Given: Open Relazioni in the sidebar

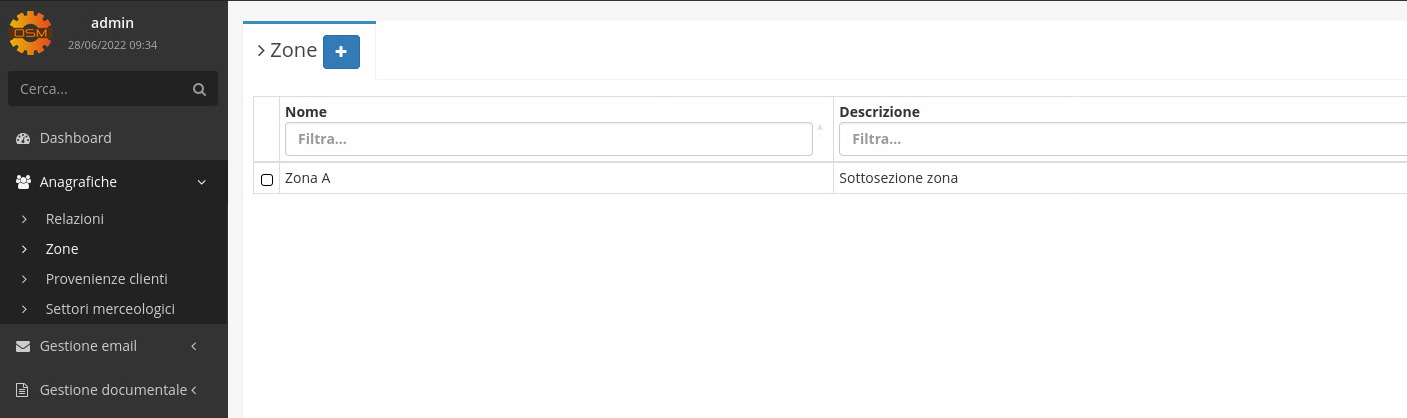Looking at the screenshot, I should 75,219.
